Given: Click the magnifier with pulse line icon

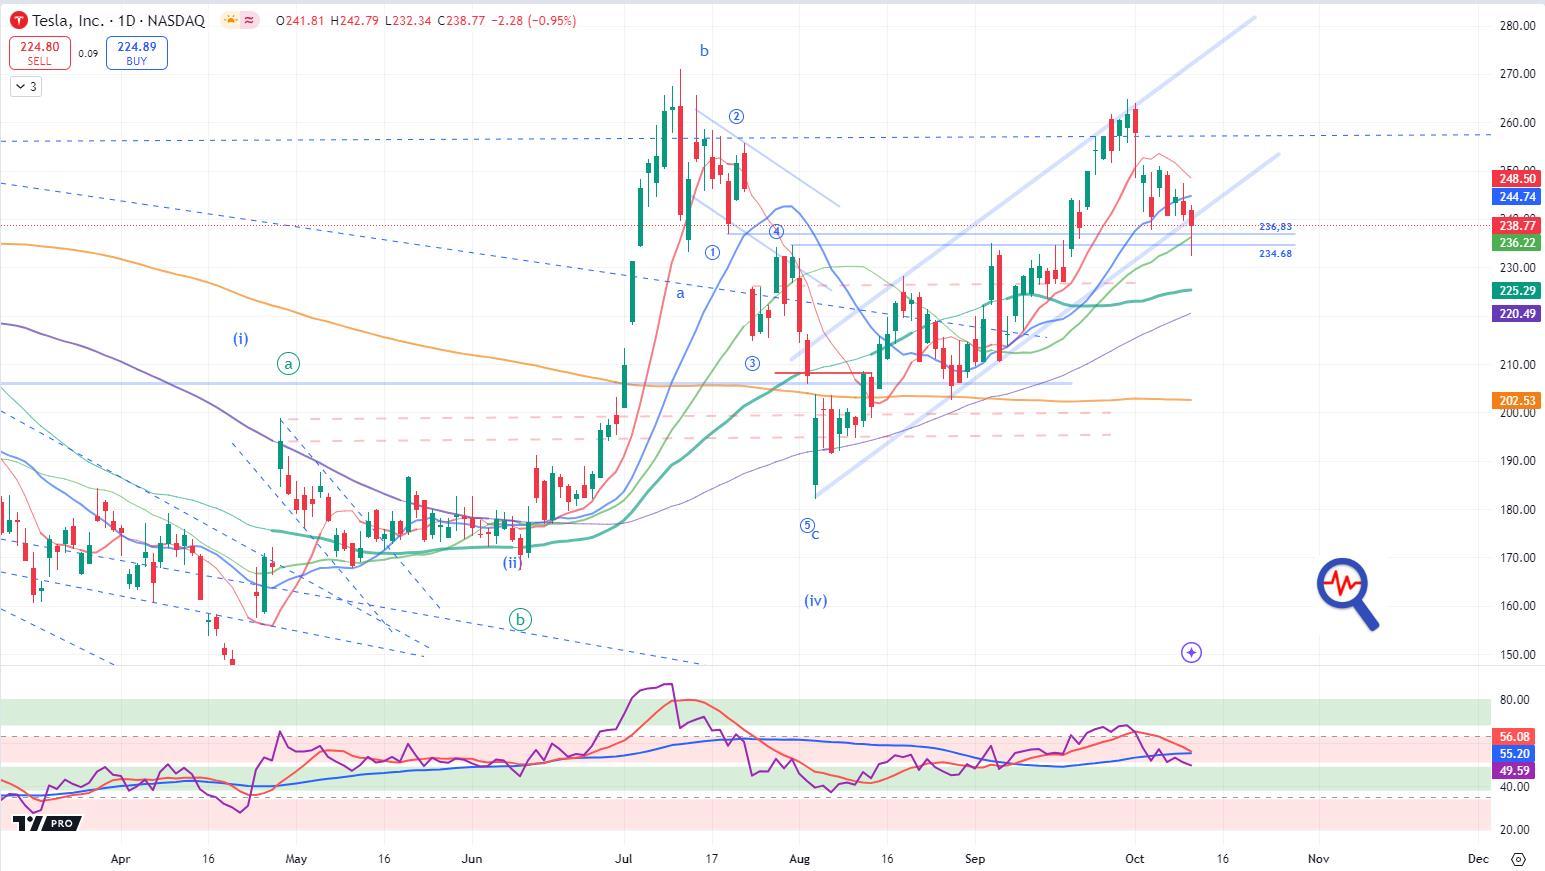Looking at the screenshot, I should point(1347,593).
